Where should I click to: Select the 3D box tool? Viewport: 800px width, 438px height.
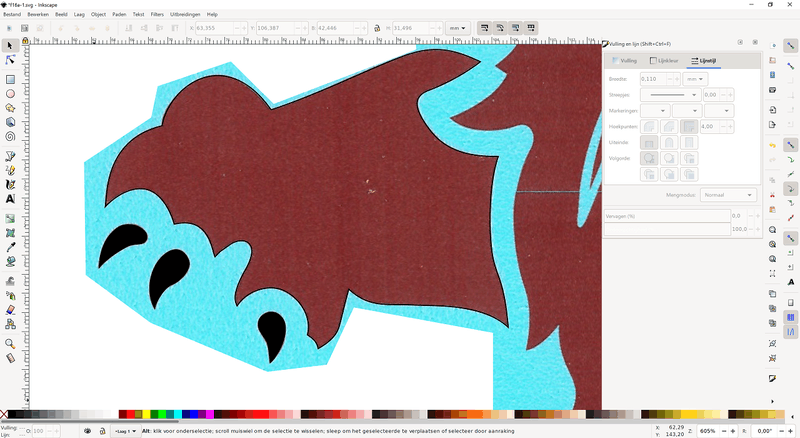pyautogui.click(x=10, y=122)
